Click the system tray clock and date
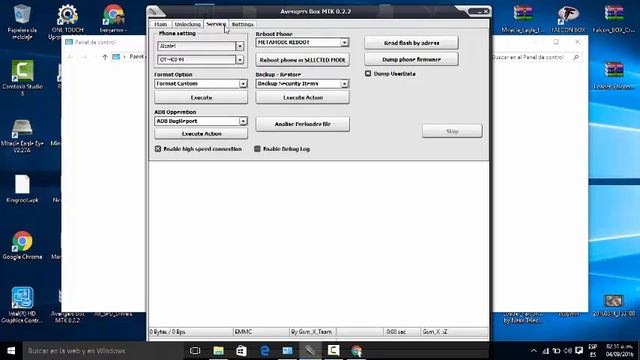The width and height of the screenshot is (640, 360). 620,351
